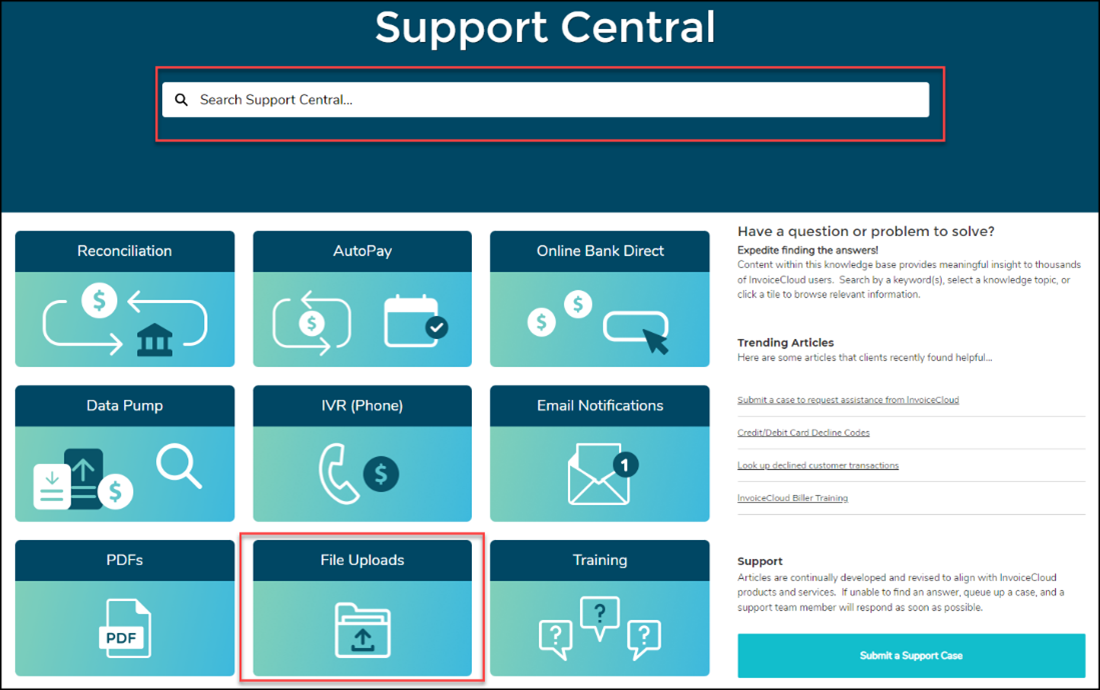1100x690 pixels.
Task: Click the 'Expedite finding the answers!' text
Action: point(807,250)
